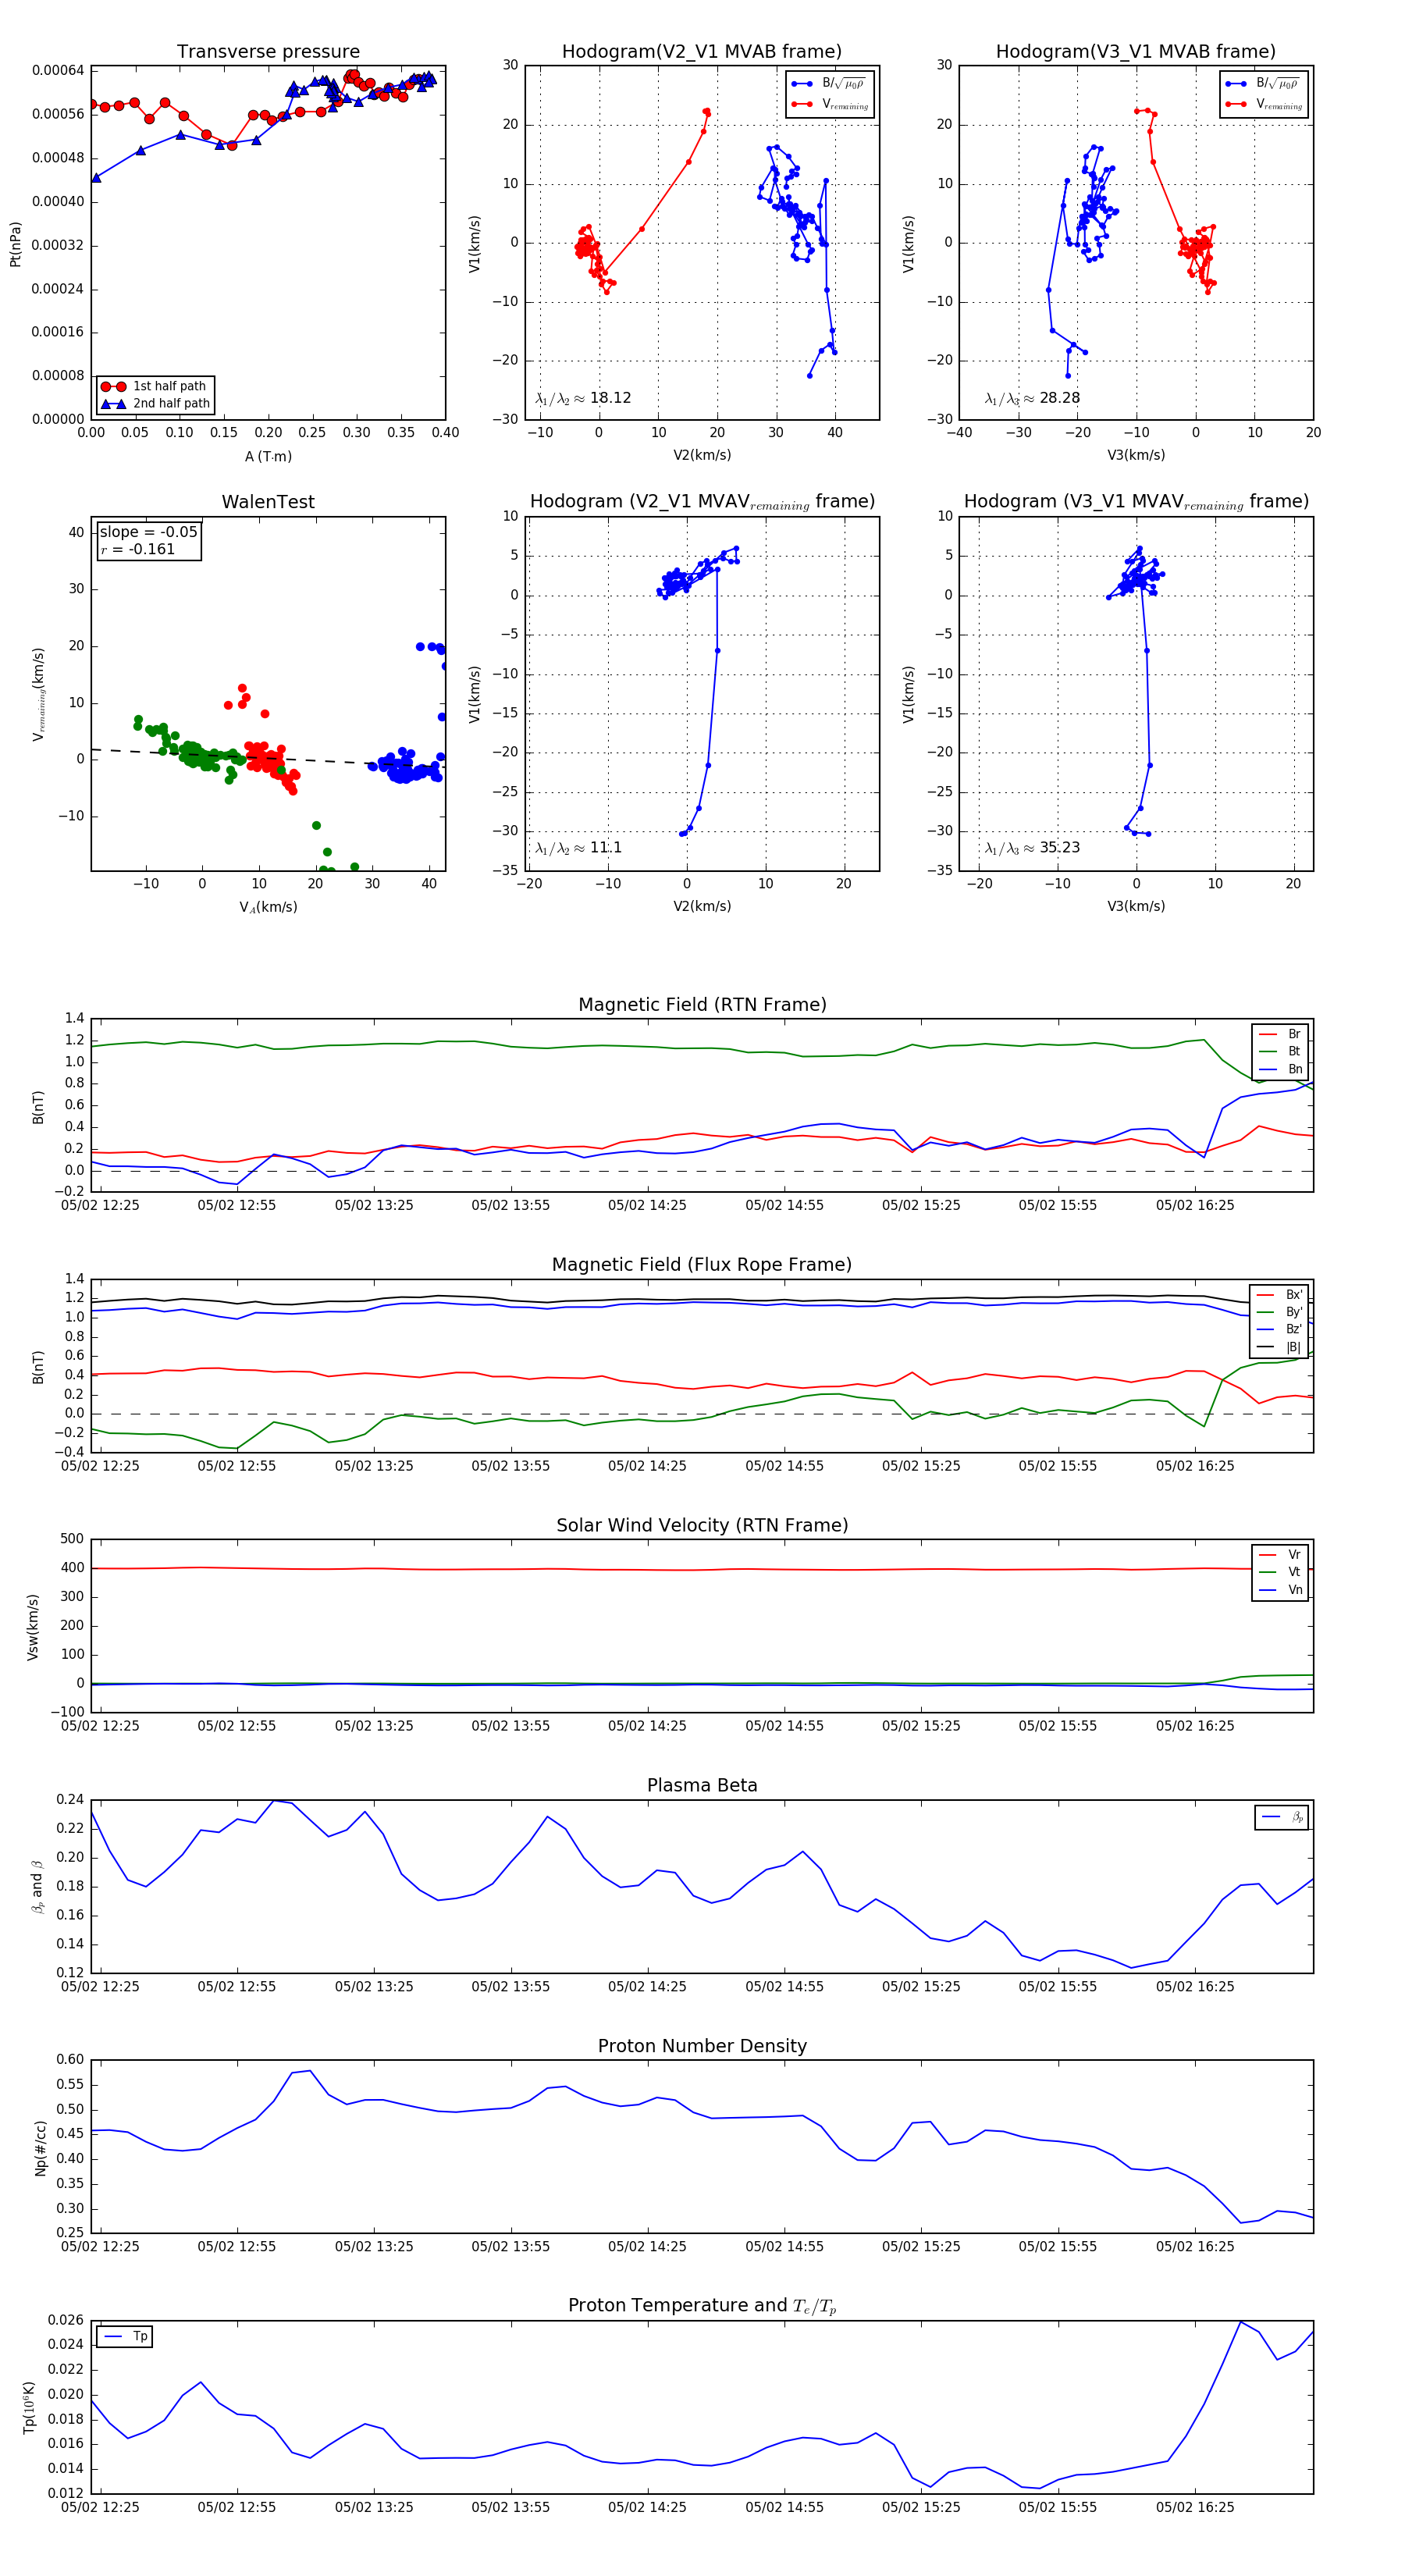Click the "500" tick on Solar Wind Velocity plot
The image size is (1405, 2576).
pyautogui.click(x=72, y=1539)
